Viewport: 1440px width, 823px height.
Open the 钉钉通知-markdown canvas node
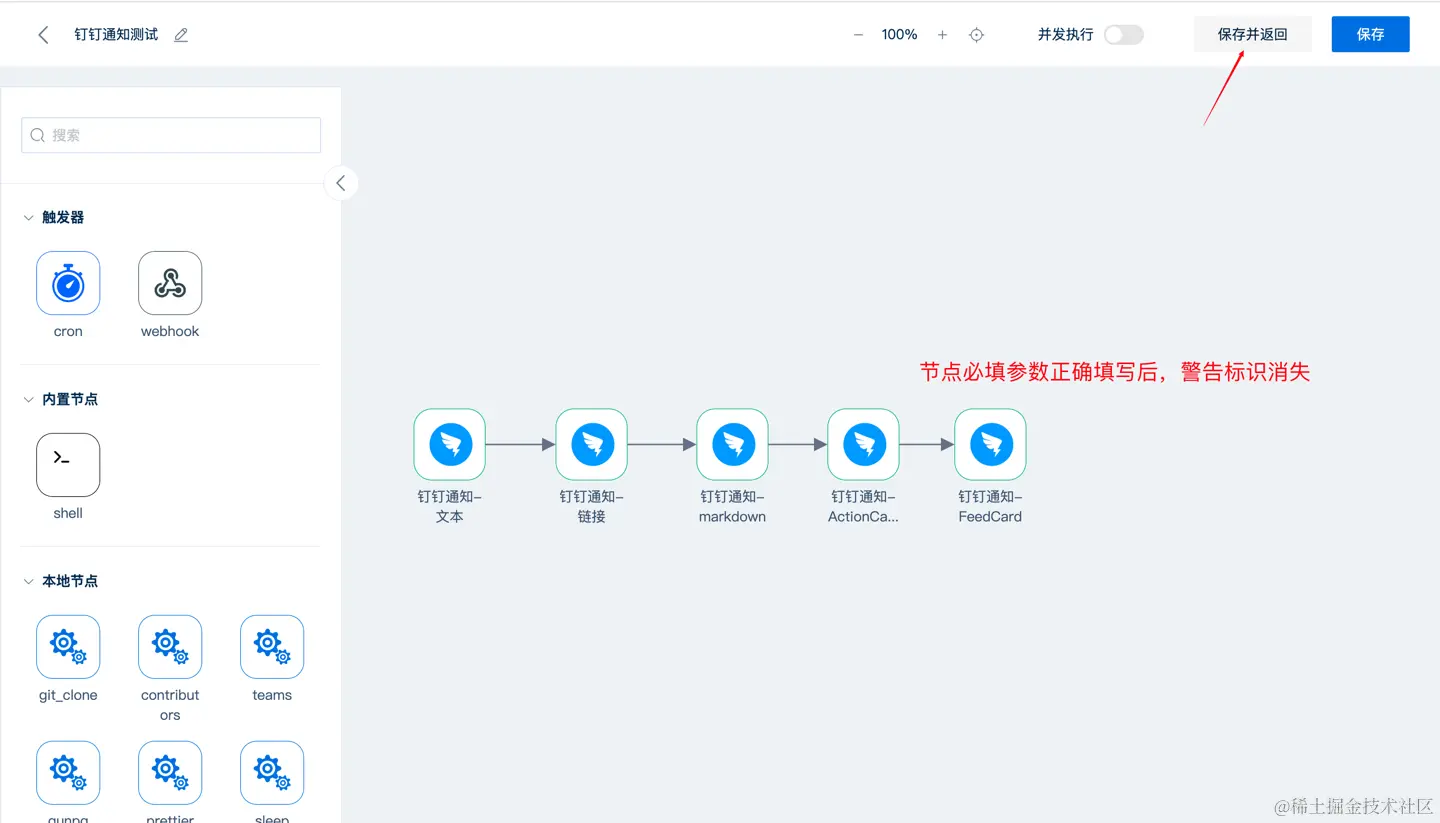click(x=733, y=444)
